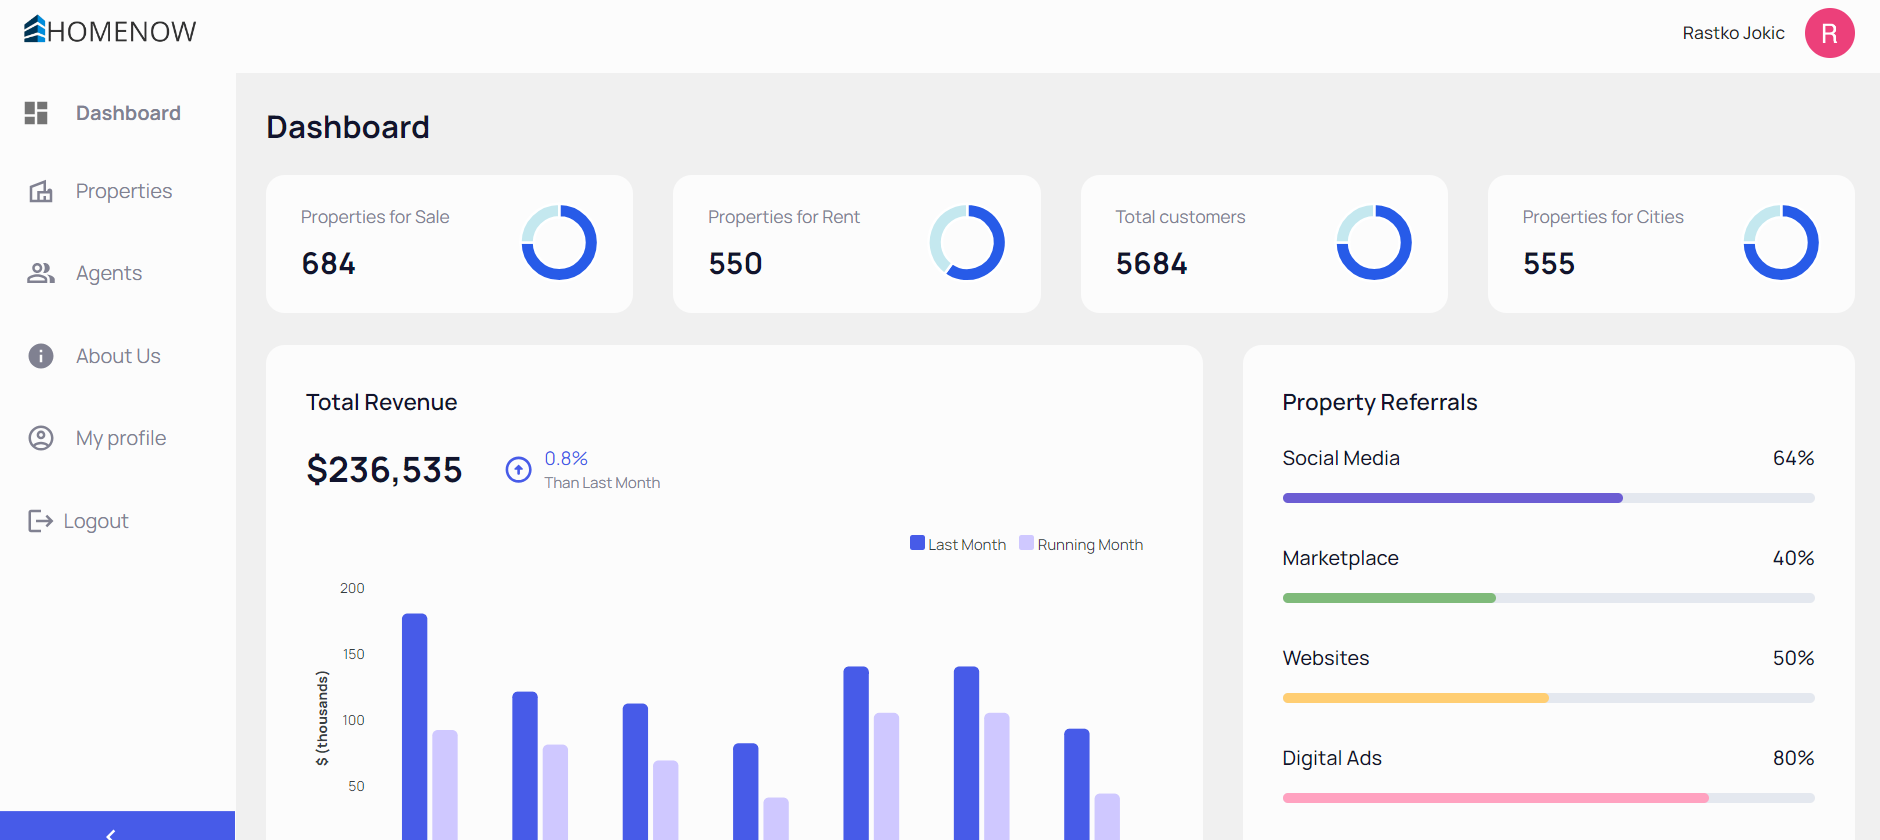
Task: Click the last blue bar in revenue chart
Action: click(x=1077, y=784)
